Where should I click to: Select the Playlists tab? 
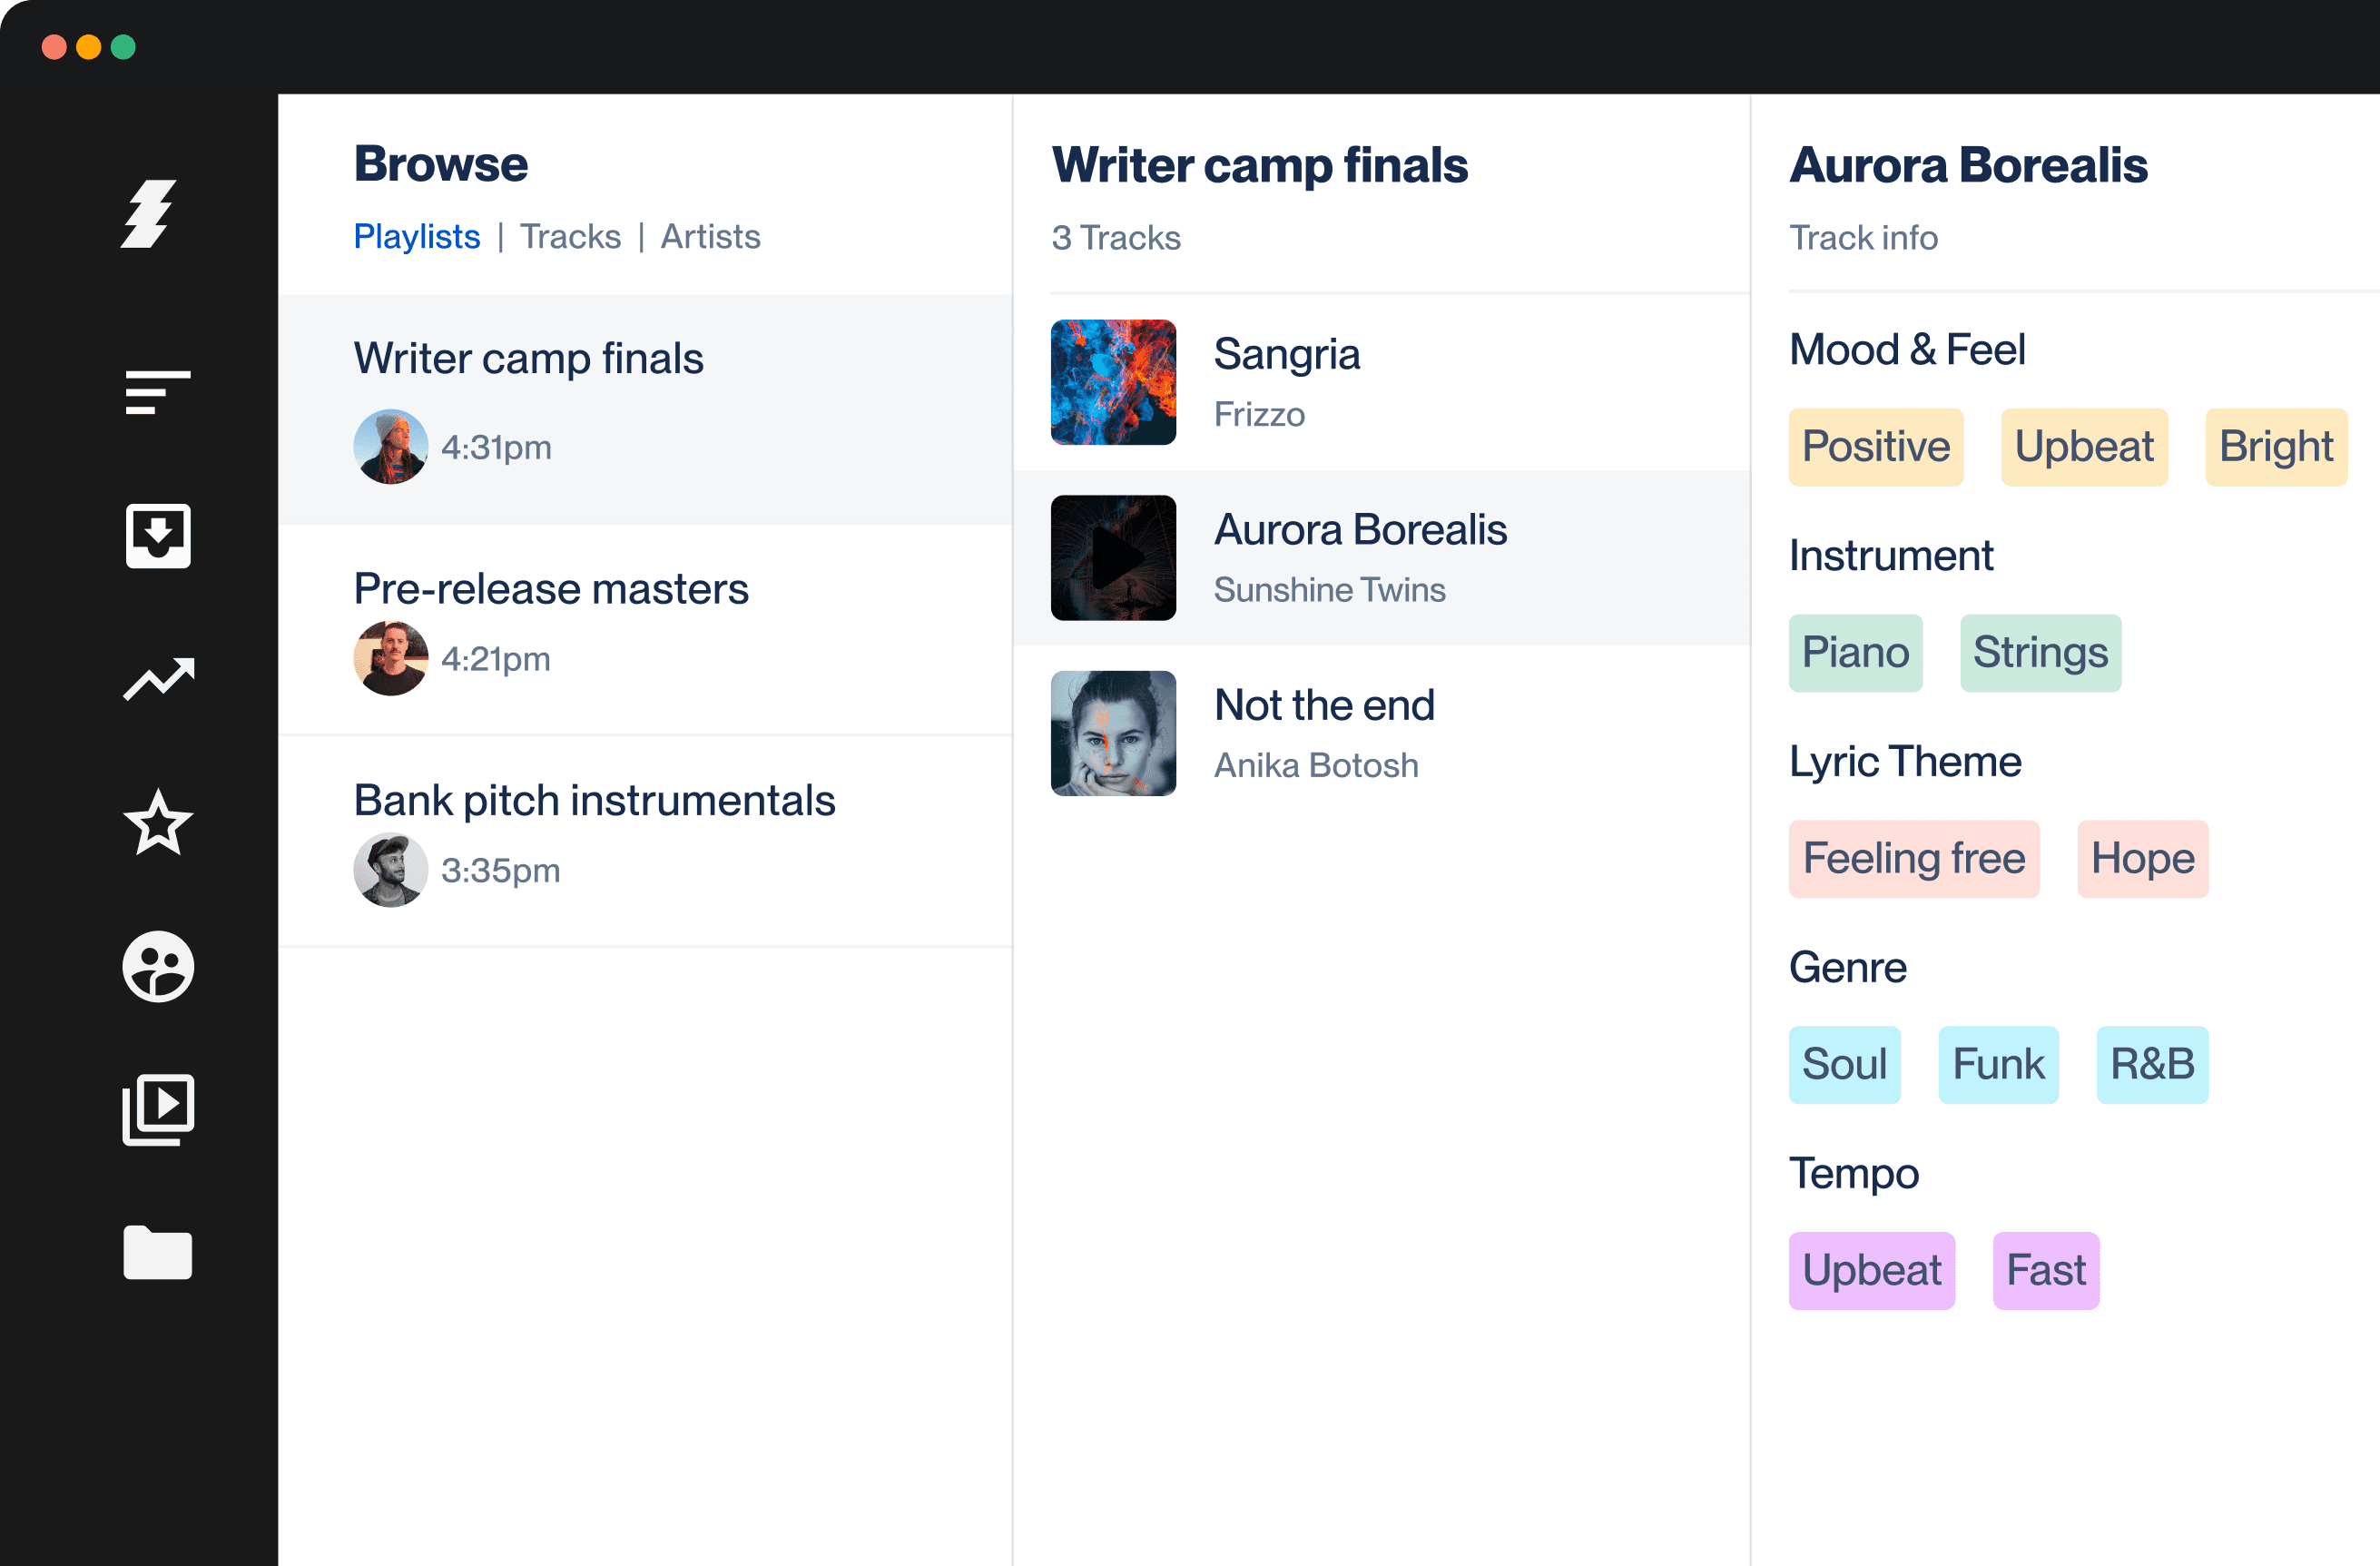coord(416,237)
